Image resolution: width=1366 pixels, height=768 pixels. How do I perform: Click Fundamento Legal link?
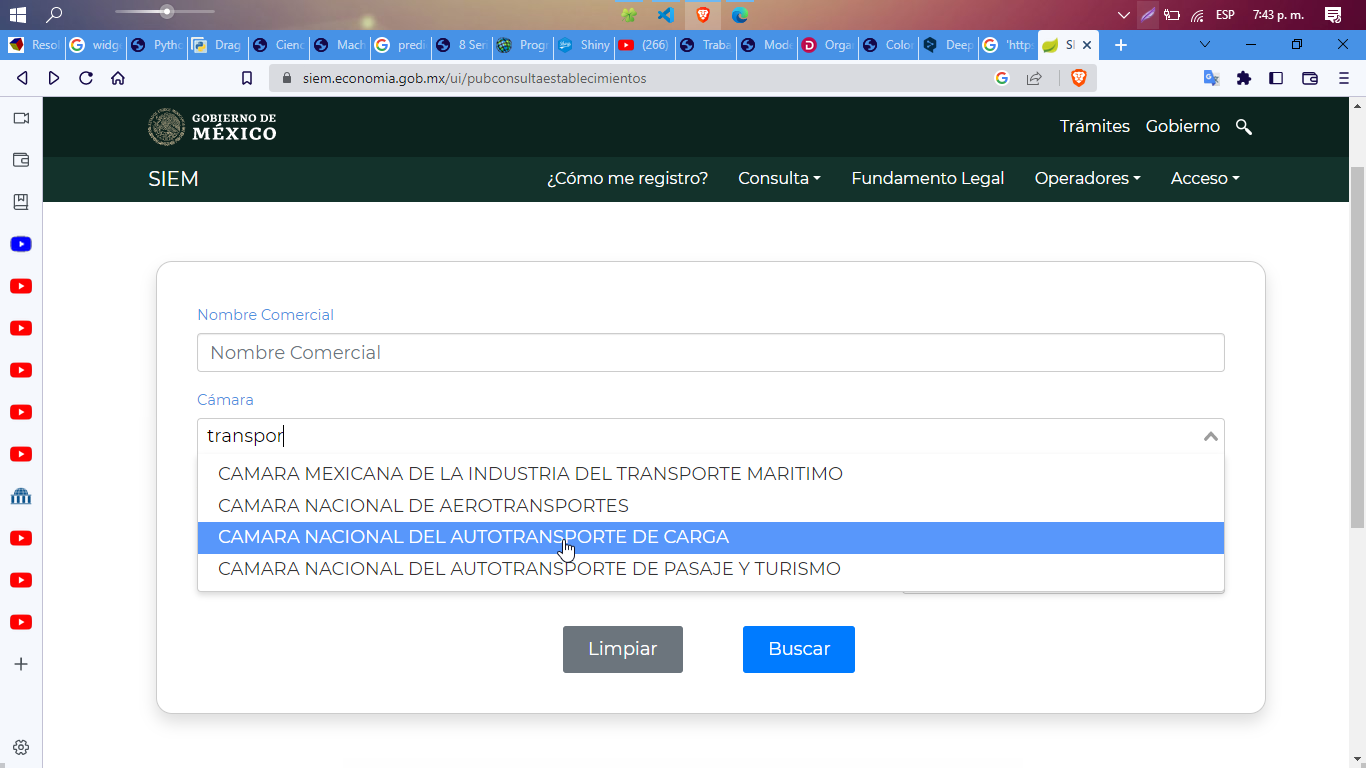(927, 178)
